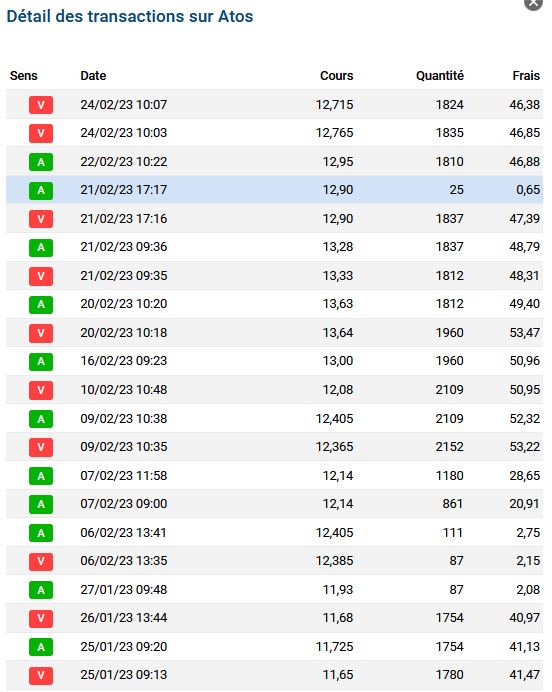Viewport: 552px width, 692px height.
Task: Click the Quantité column header
Action: pyautogui.click(x=440, y=76)
